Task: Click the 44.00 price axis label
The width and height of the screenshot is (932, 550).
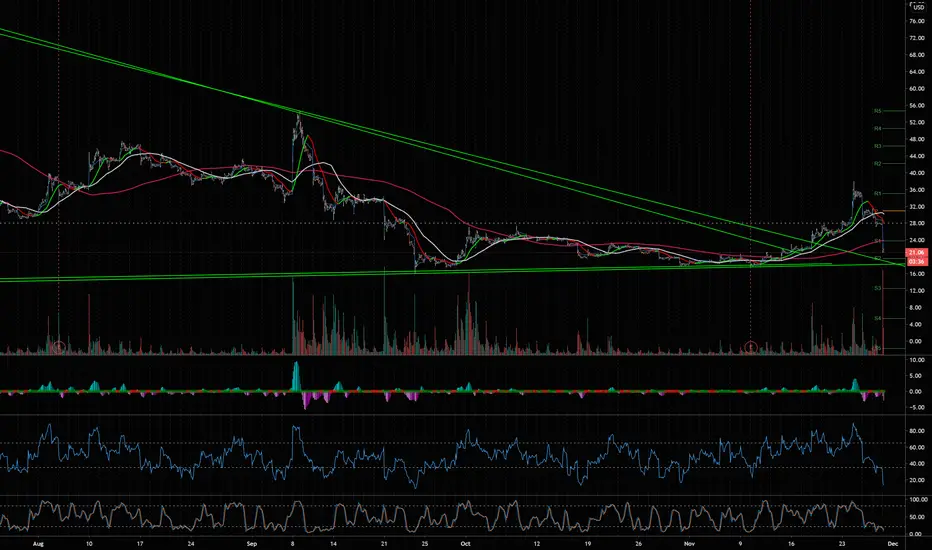Action: coord(917,156)
